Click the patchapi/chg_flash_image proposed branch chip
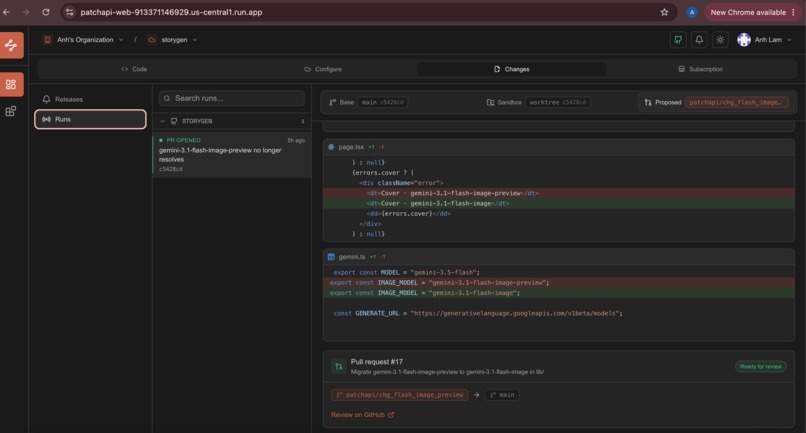This screenshot has height=433, width=806. [736, 102]
